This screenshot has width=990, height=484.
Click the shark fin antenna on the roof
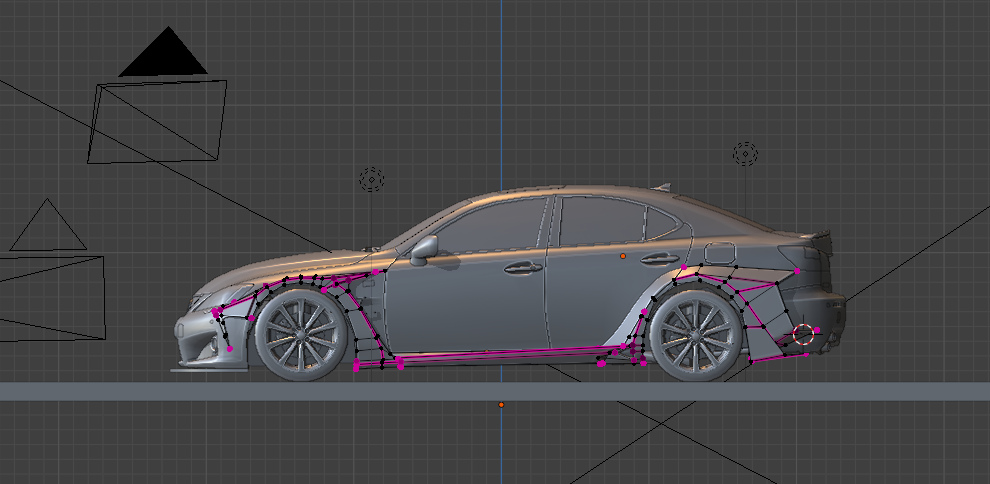[661, 187]
